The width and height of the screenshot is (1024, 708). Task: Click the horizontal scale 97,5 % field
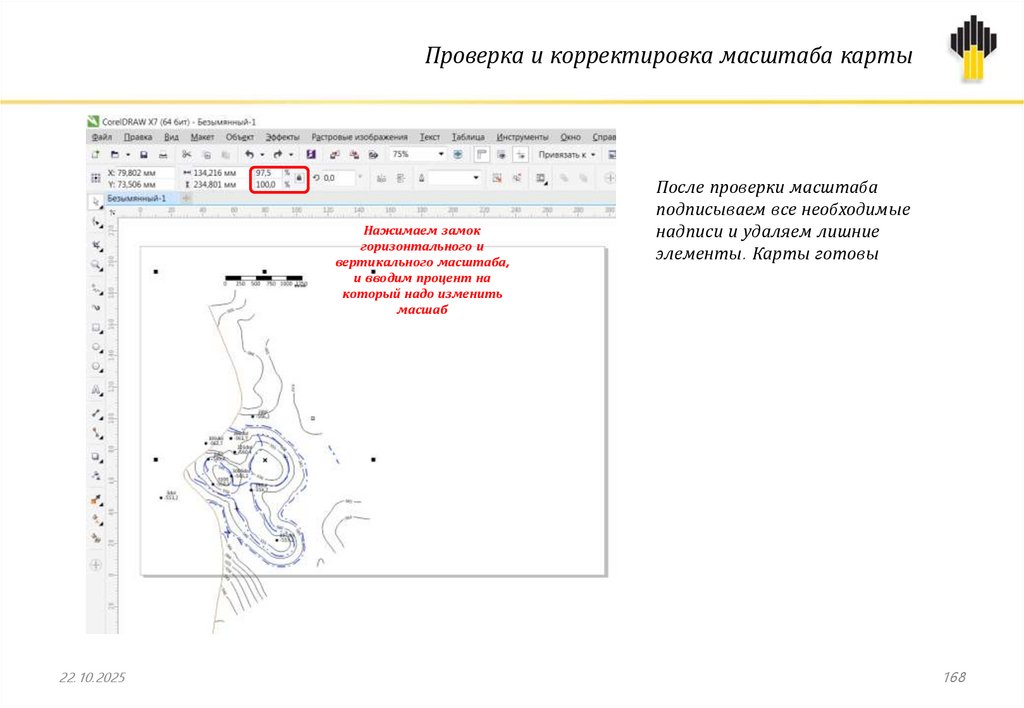[268, 173]
